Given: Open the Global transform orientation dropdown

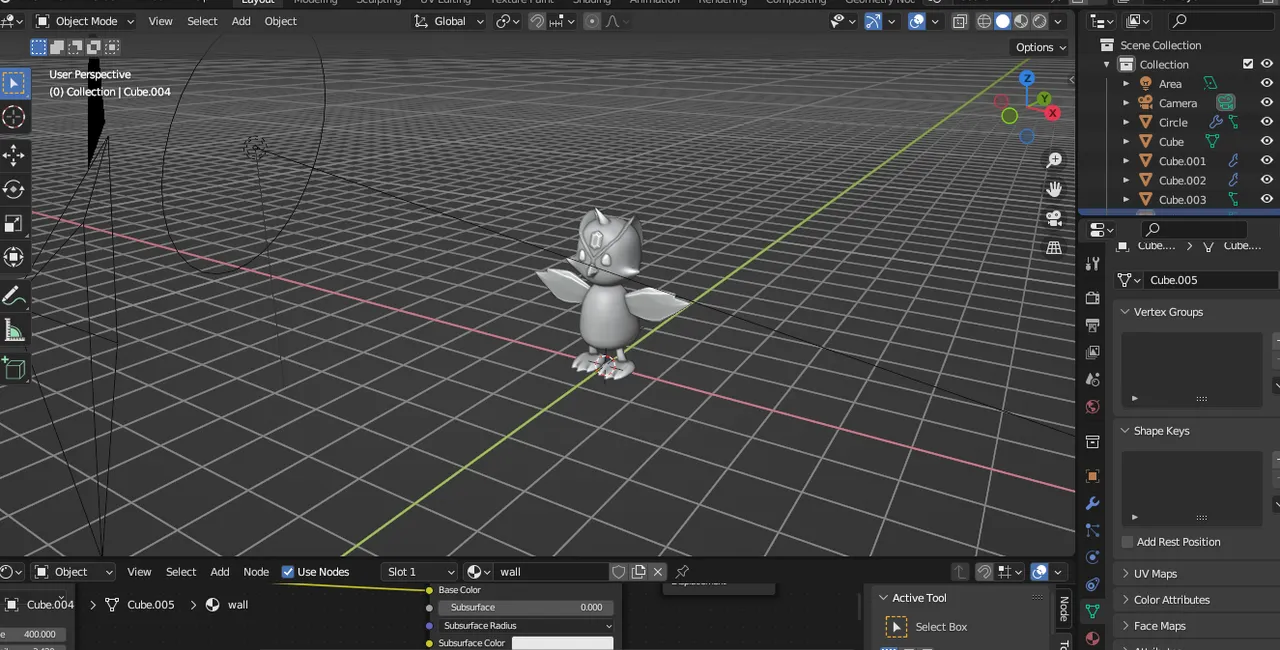Looking at the screenshot, I should pyautogui.click(x=449, y=21).
